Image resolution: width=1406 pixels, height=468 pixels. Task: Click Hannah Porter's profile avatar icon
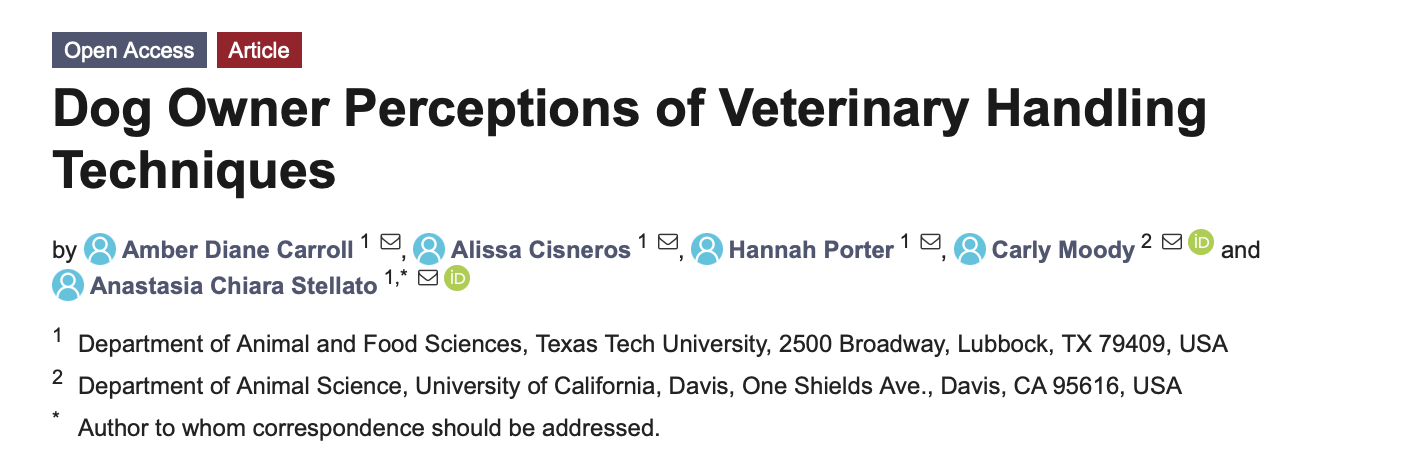tap(707, 249)
